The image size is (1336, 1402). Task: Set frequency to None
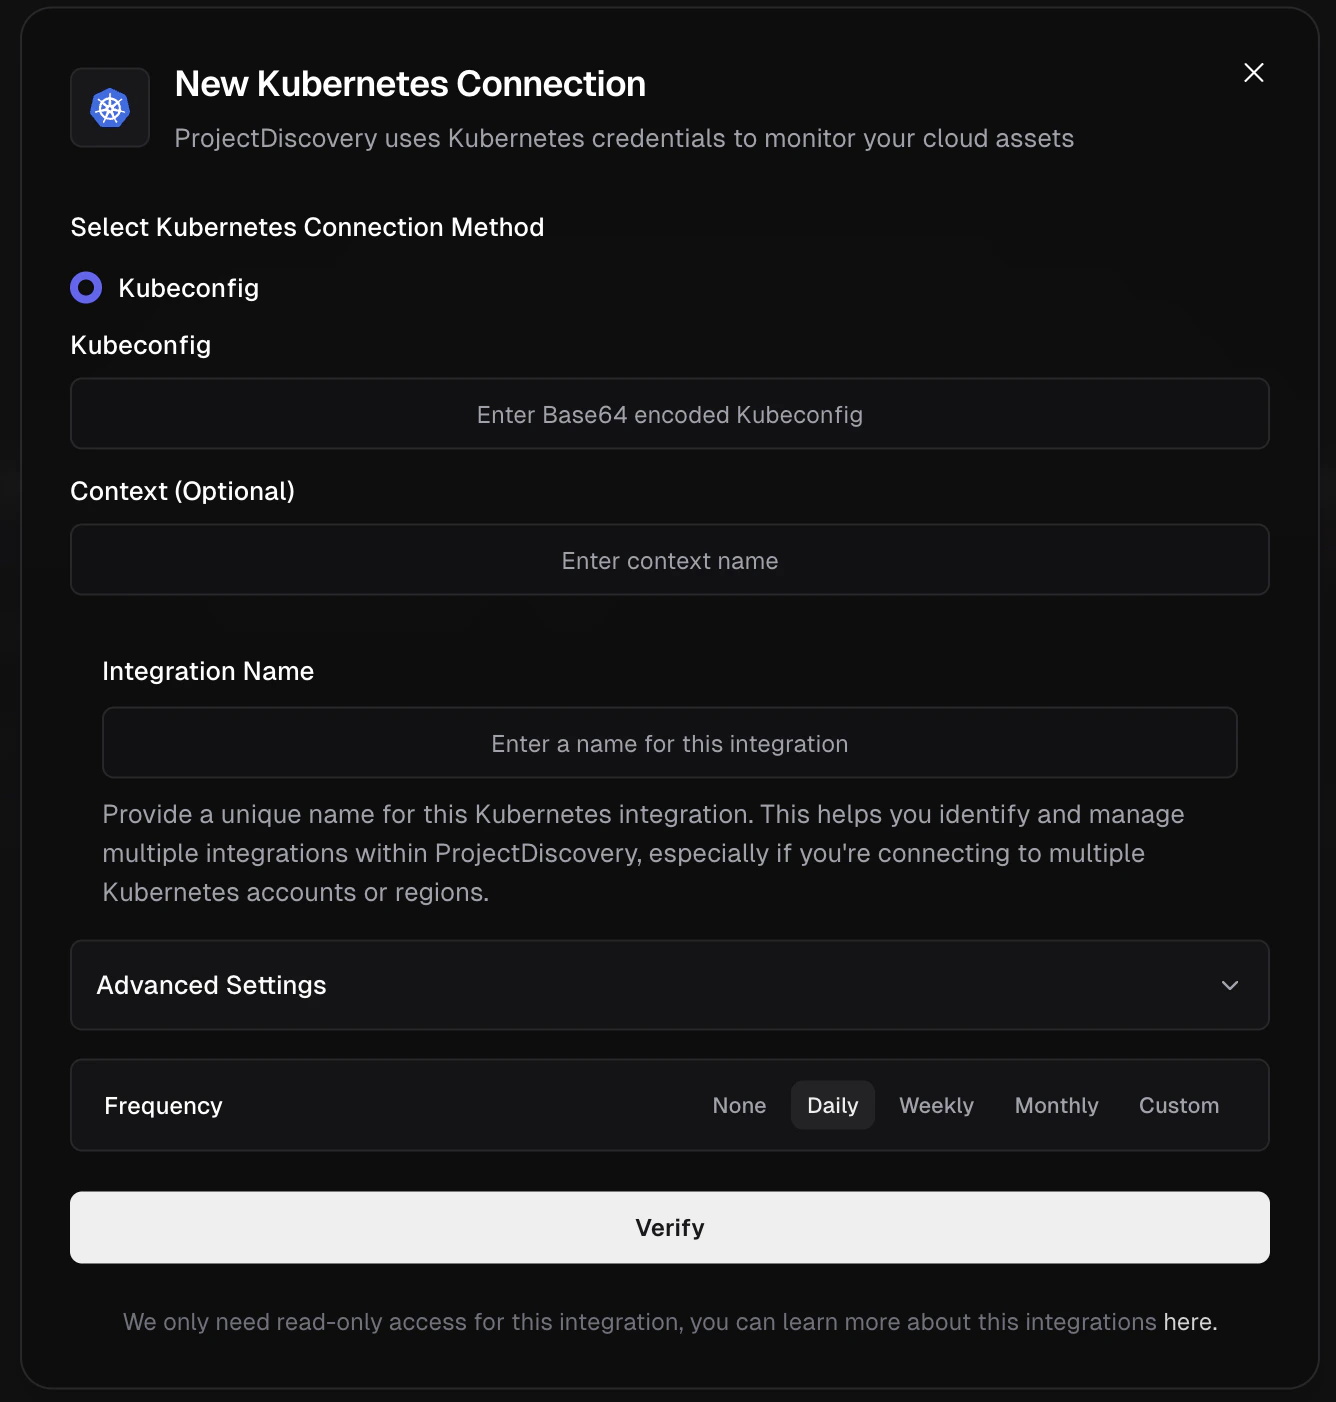739,1105
